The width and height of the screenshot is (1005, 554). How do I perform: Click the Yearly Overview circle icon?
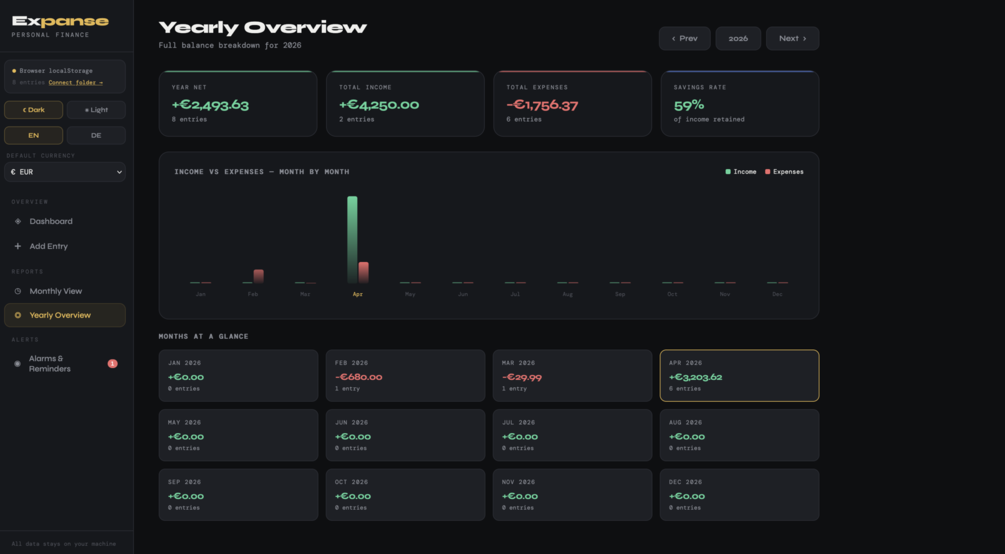(x=18, y=315)
